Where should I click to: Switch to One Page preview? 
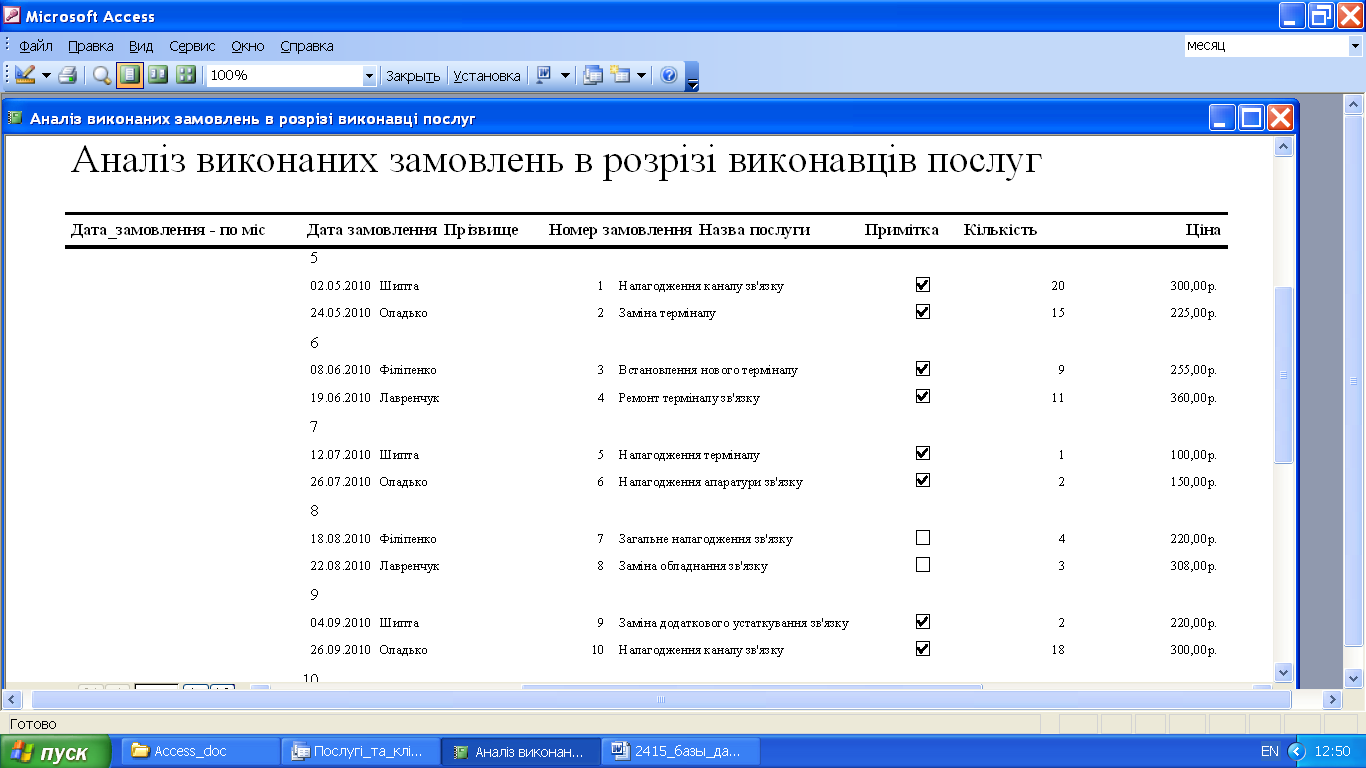point(130,75)
